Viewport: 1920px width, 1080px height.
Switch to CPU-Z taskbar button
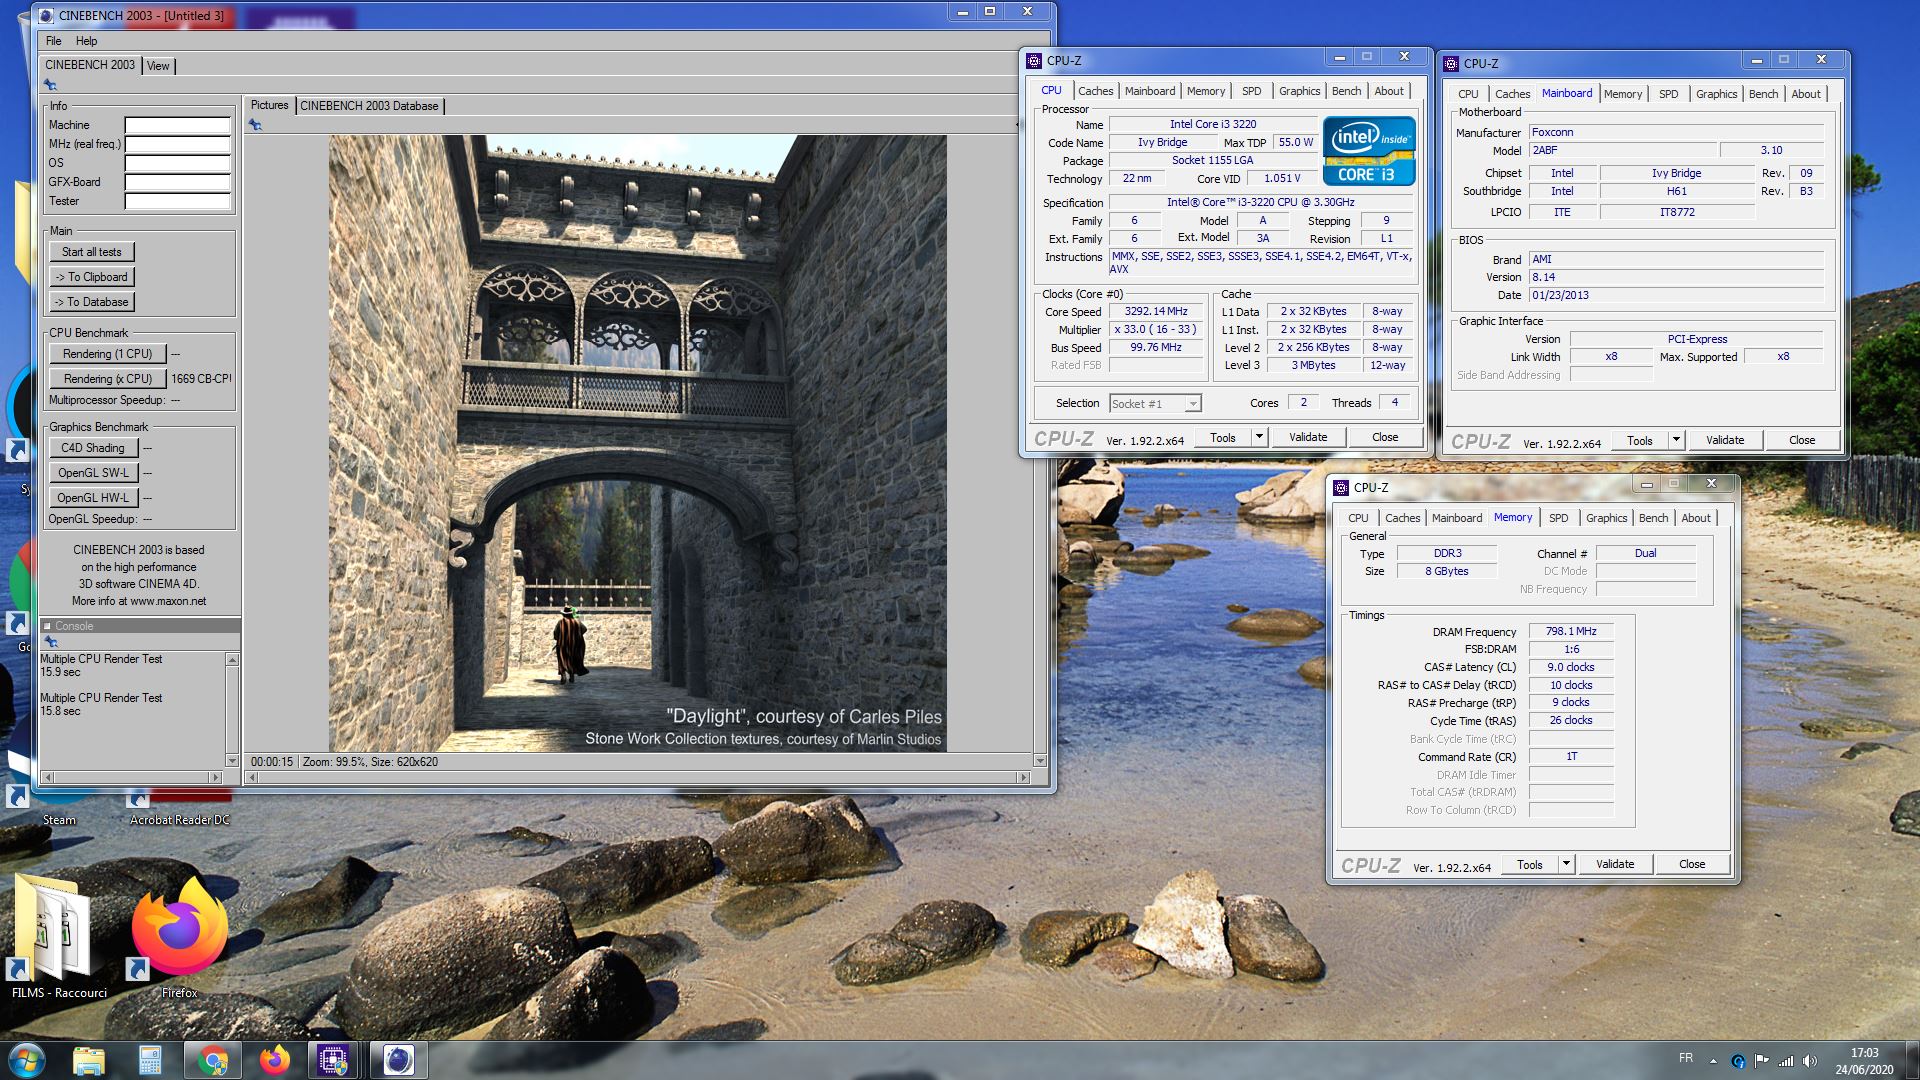[x=333, y=1060]
